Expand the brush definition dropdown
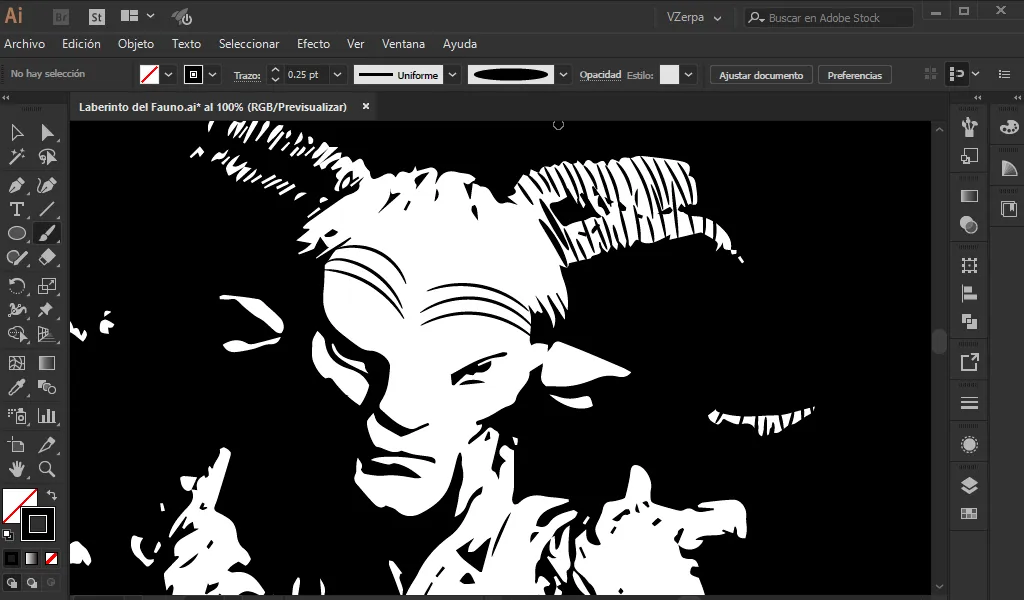 coord(563,75)
